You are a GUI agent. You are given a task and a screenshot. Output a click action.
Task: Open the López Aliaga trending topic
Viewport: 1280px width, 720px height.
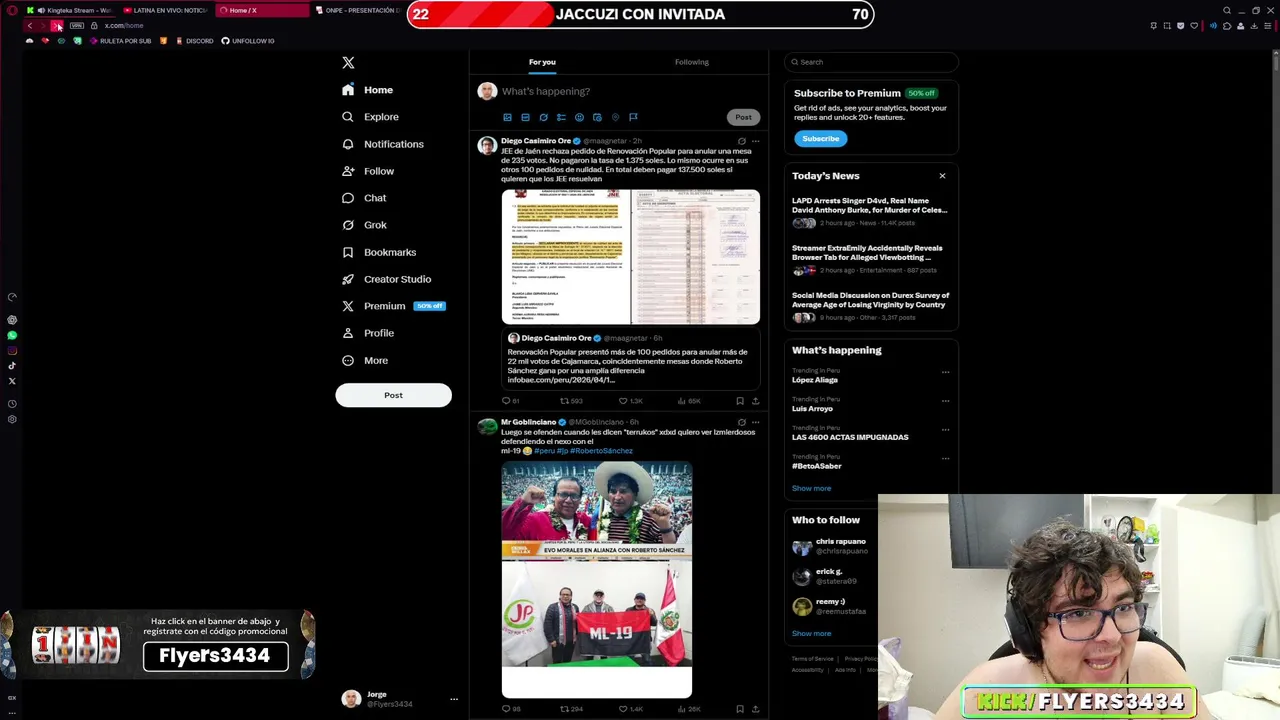tap(815, 380)
